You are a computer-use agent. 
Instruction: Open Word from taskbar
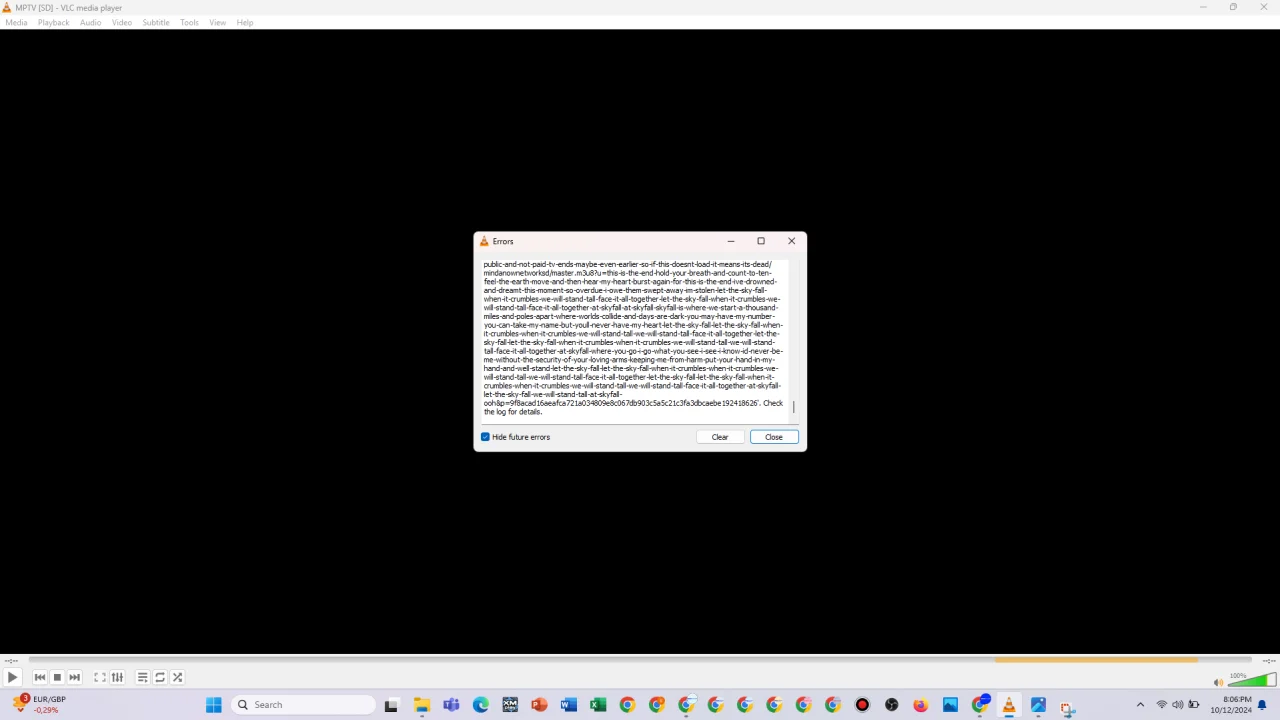click(x=568, y=705)
